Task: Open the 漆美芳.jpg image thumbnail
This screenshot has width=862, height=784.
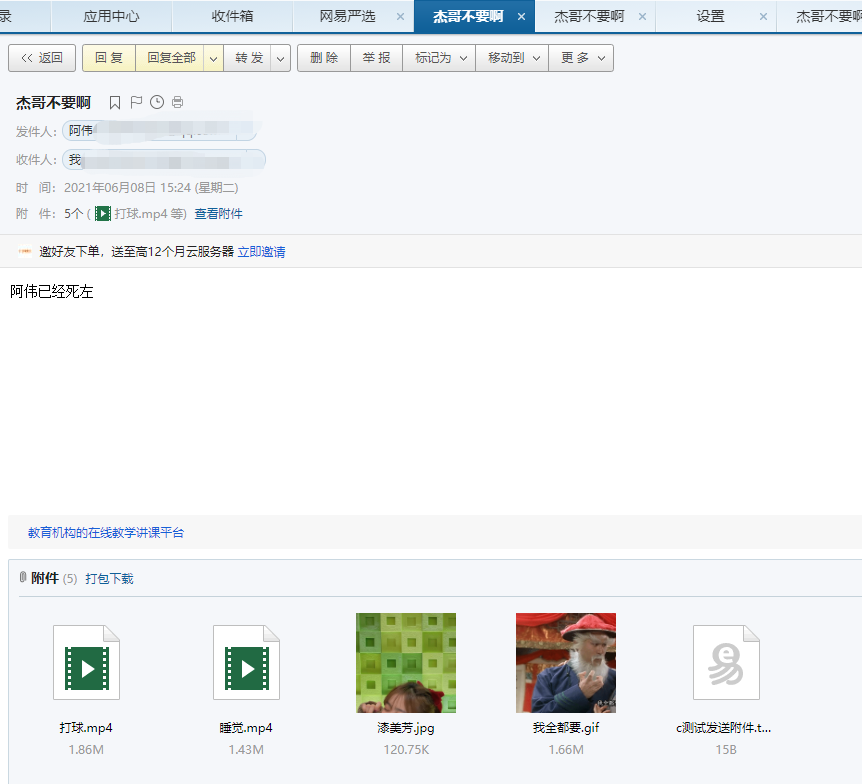Action: [406, 662]
